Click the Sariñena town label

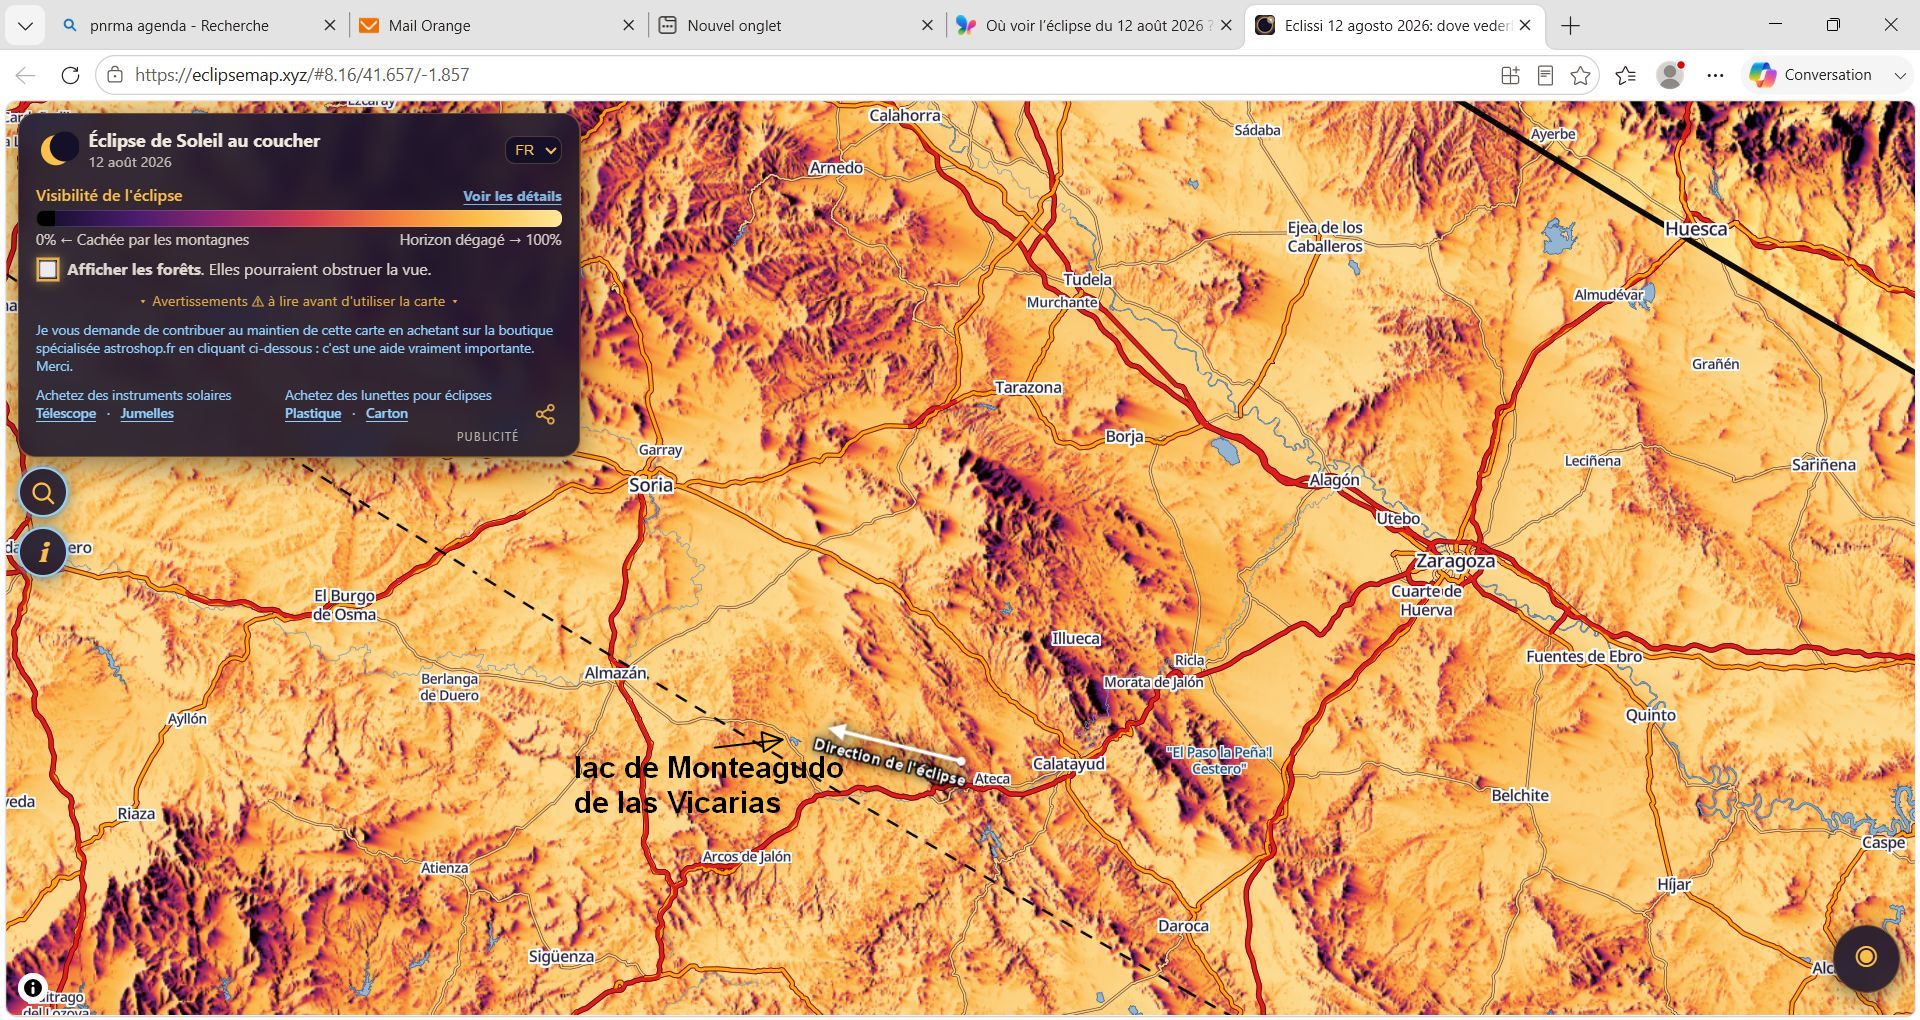point(1824,465)
